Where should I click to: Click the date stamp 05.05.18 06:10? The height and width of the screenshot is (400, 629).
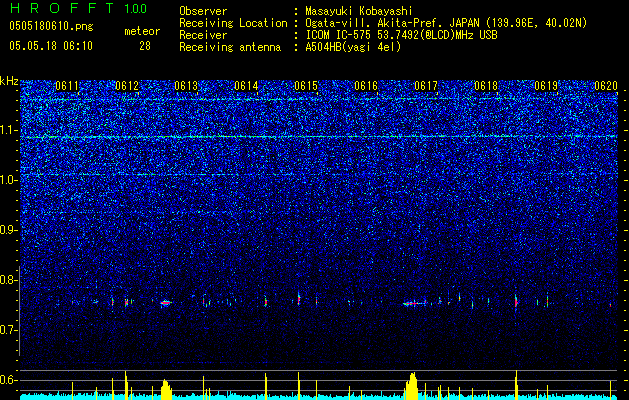coord(51,46)
